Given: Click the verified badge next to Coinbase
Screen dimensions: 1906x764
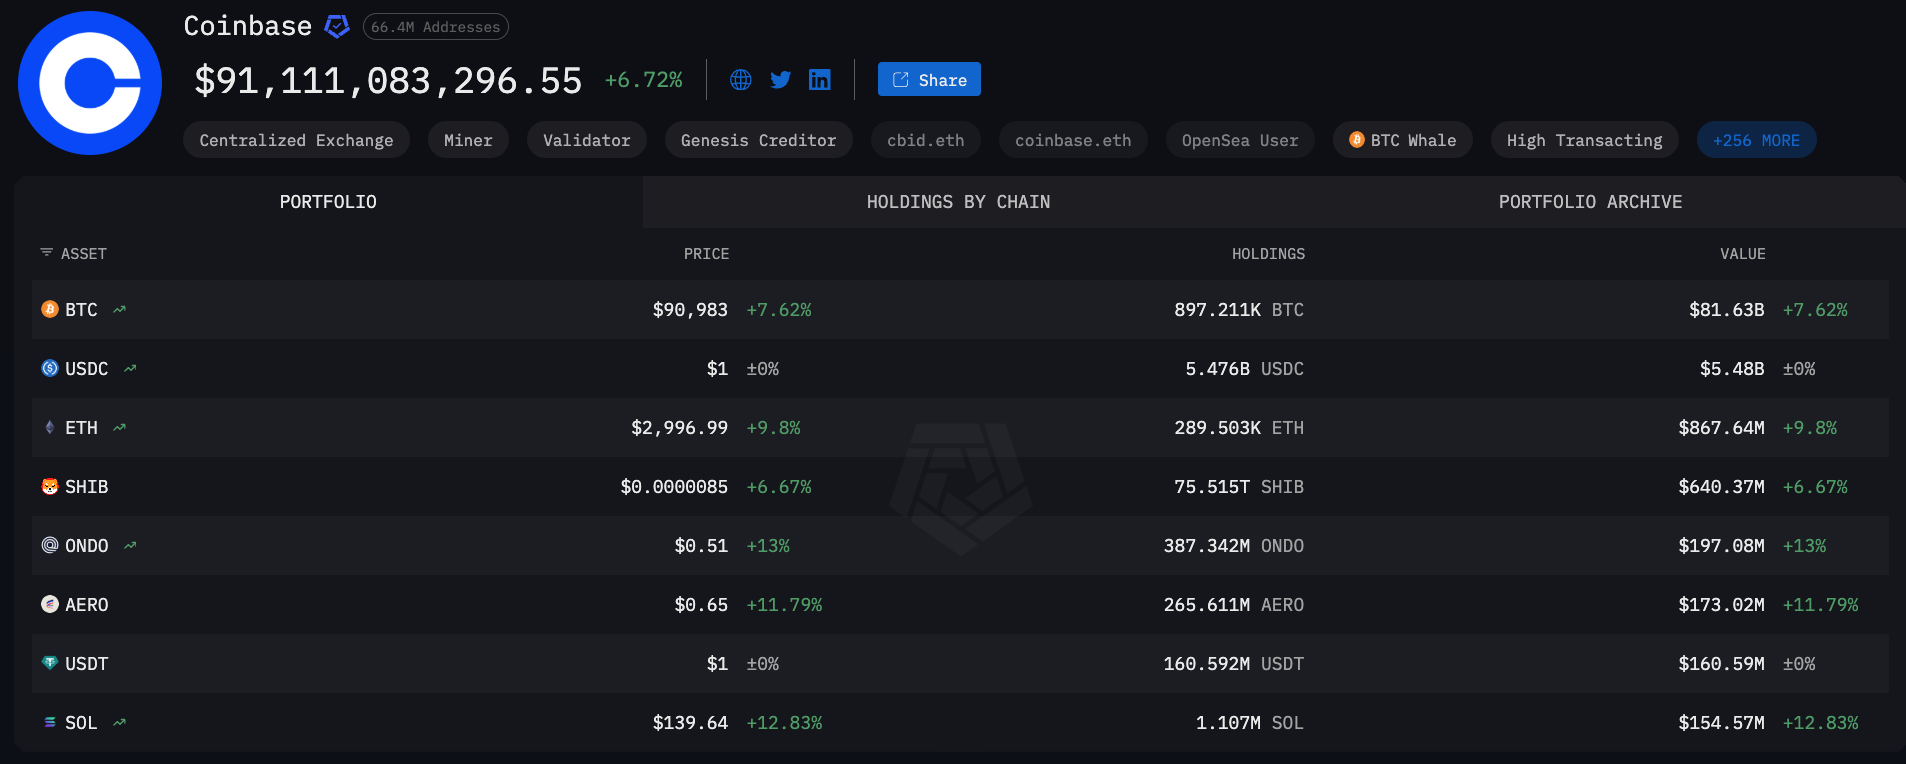Looking at the screenshot, I should (x=338, y=26).
